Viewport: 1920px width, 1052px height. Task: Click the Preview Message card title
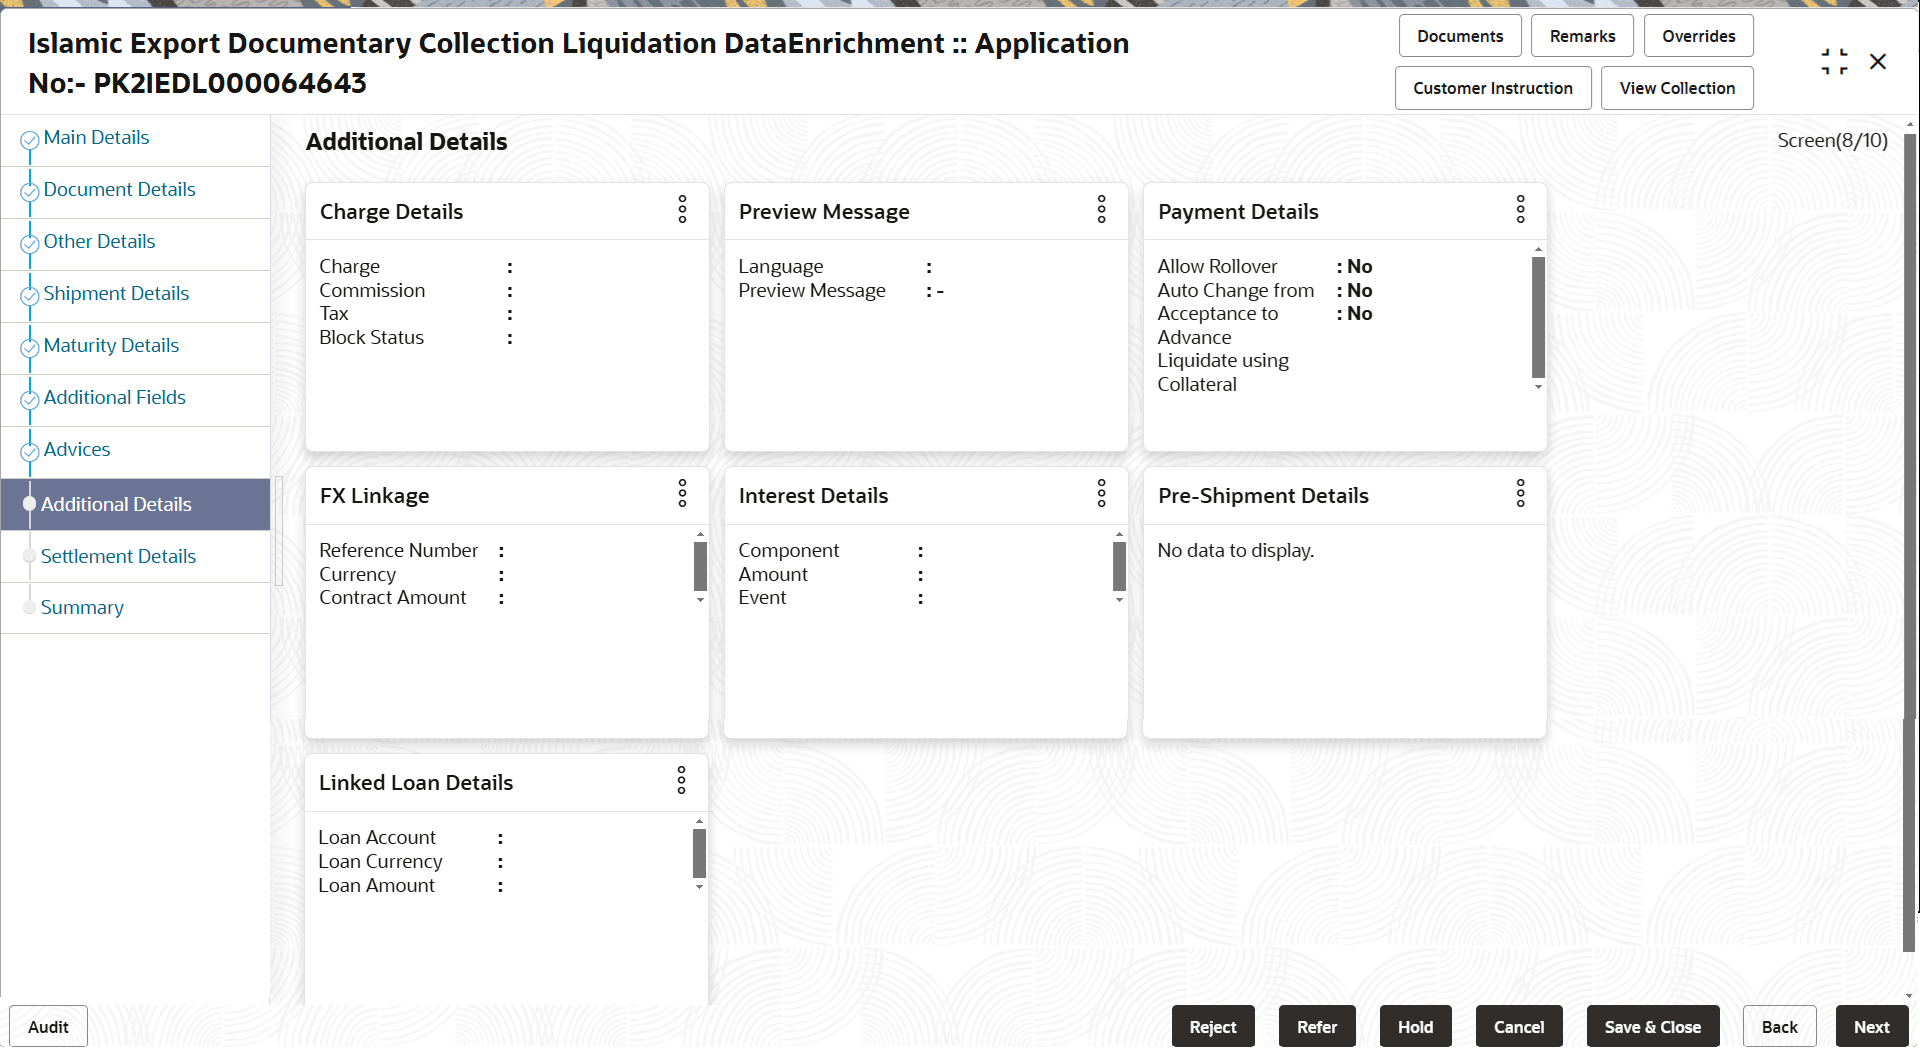click(x=824, y=212)
